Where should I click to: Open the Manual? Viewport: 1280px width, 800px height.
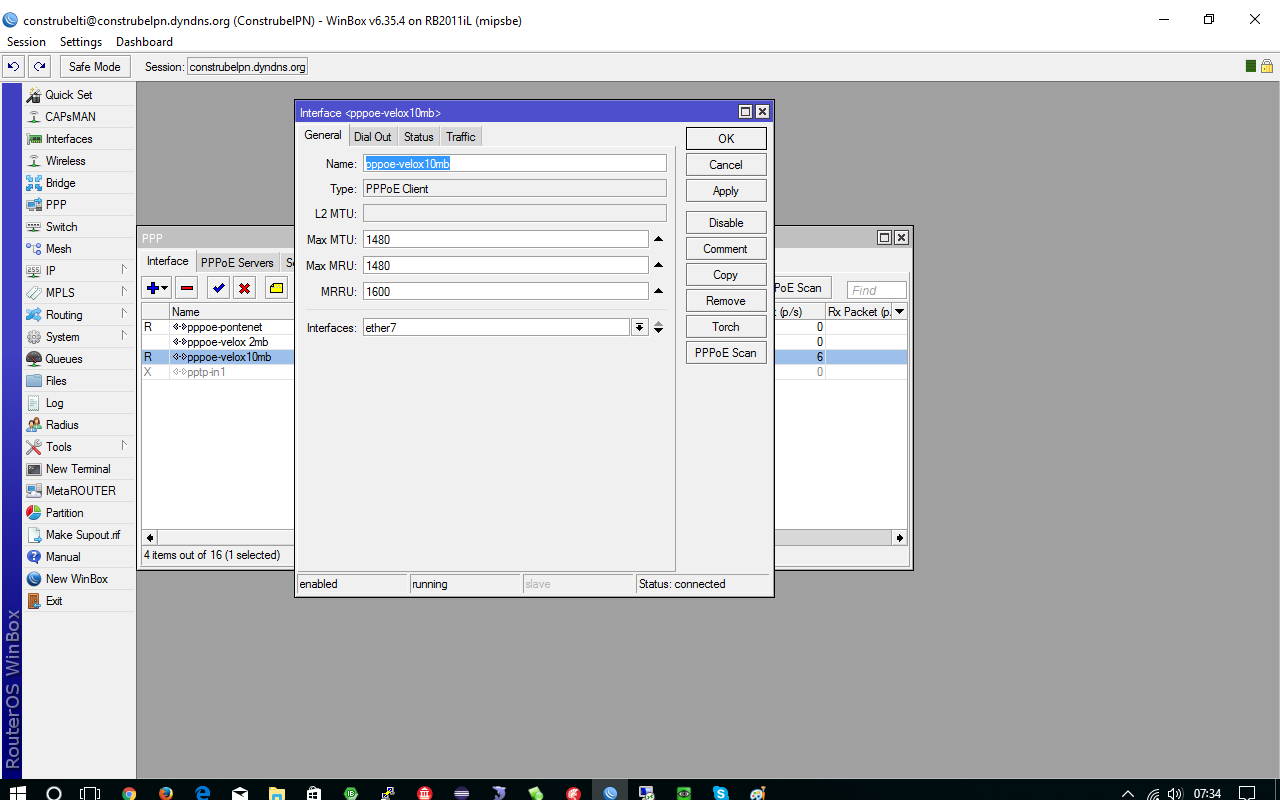coord(63,557)
